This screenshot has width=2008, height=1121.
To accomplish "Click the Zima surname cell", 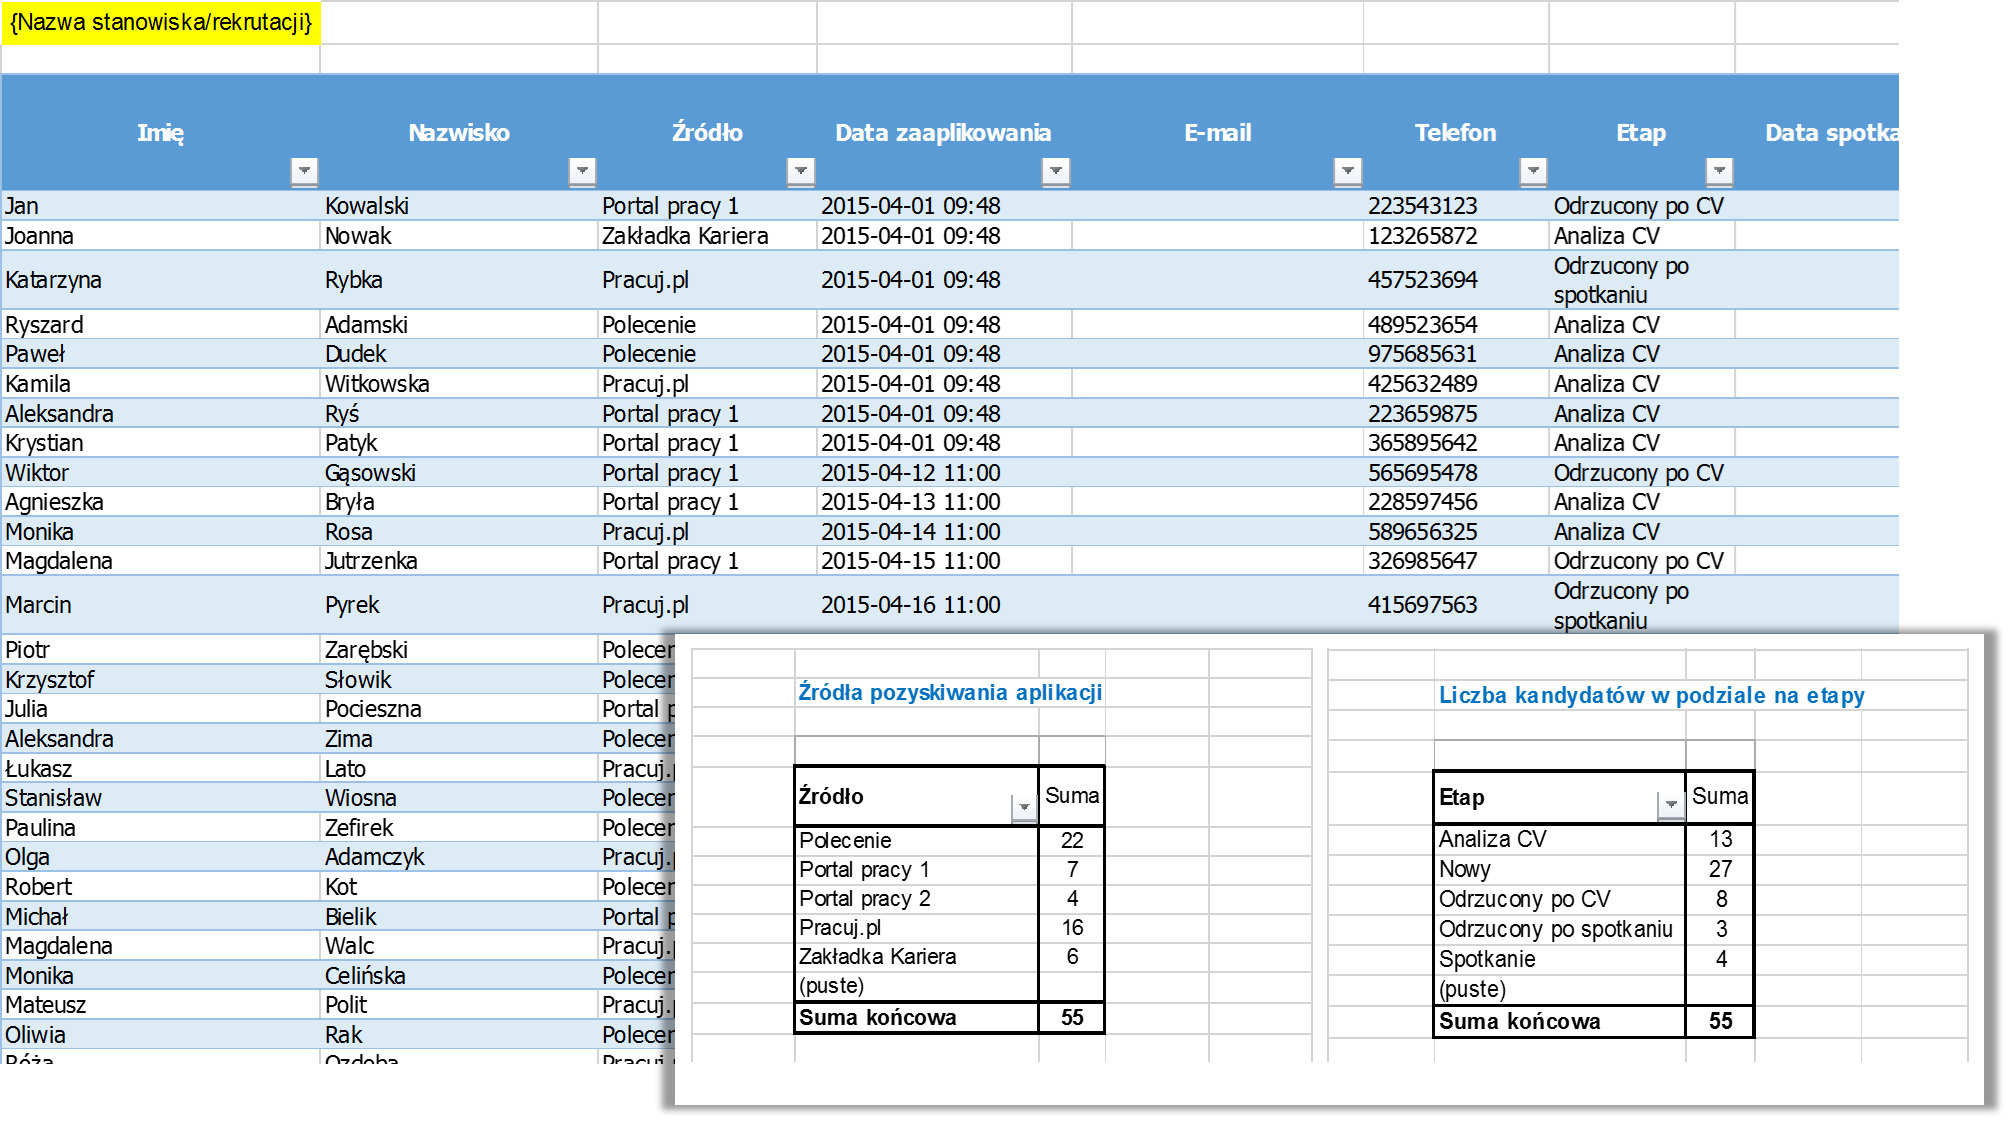I will 459,739.
